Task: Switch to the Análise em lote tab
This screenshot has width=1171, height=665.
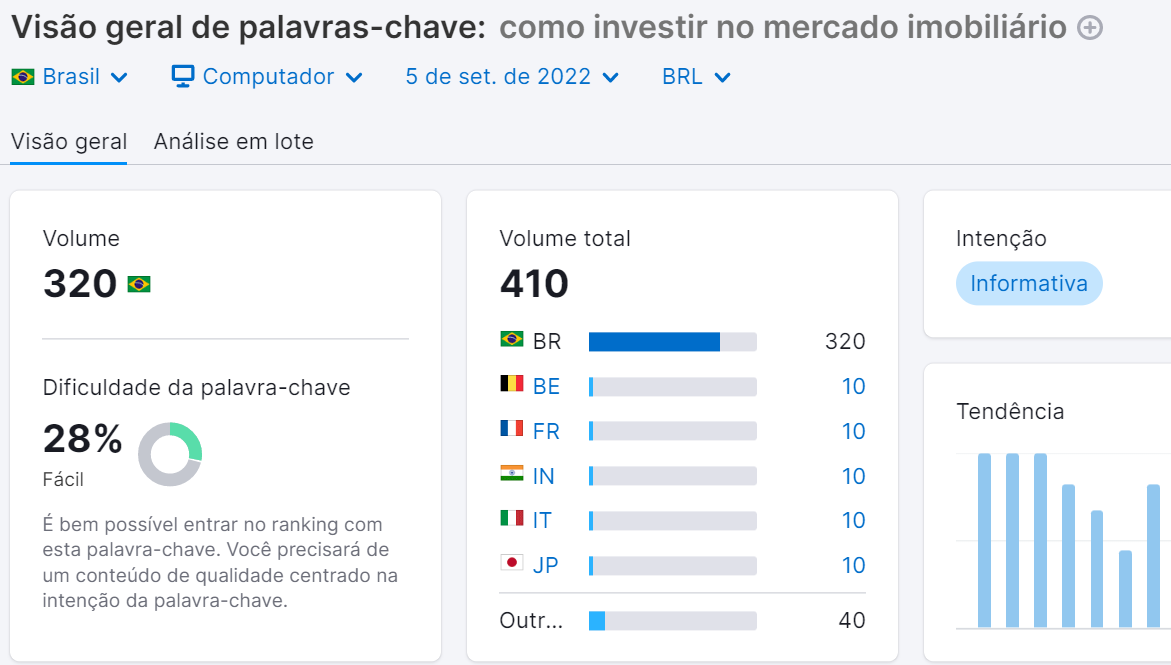Action: 233,141
